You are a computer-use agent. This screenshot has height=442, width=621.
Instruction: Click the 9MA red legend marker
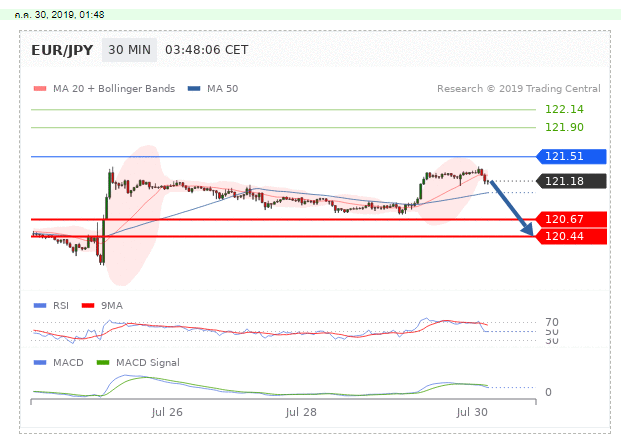point(86,305)
